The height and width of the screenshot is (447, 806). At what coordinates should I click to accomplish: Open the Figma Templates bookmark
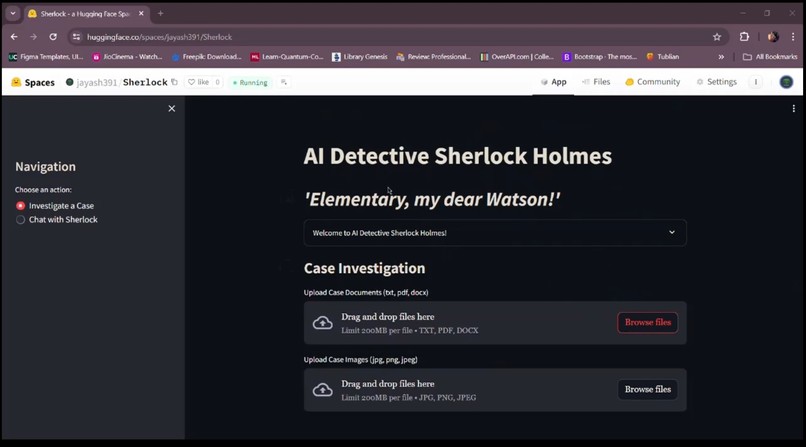pos(46,57)
